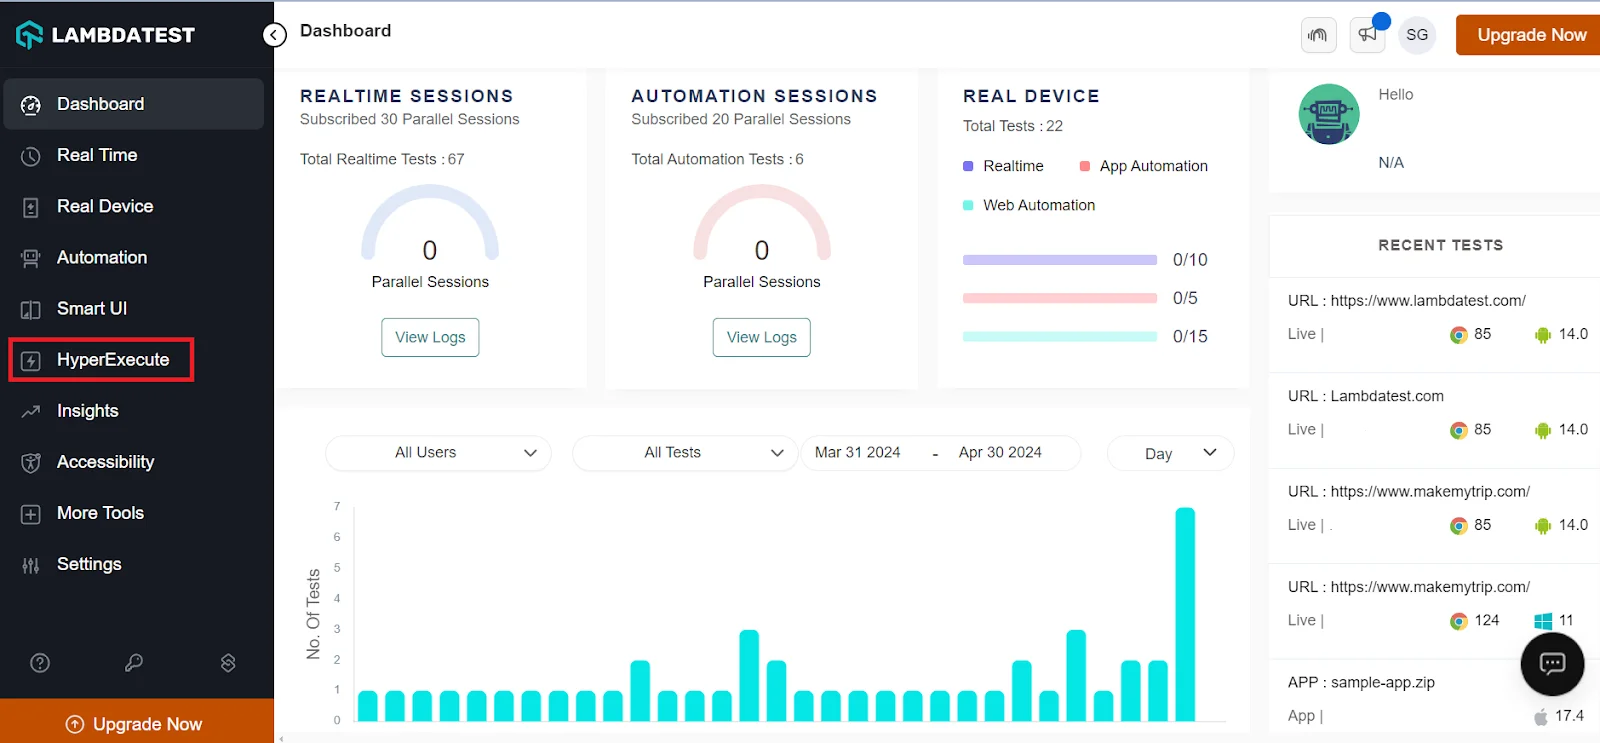The width and height of the screenshot is (1600, 743).
Task: Click the cyan 0/15 progress bar
Action: (1060, 337)
